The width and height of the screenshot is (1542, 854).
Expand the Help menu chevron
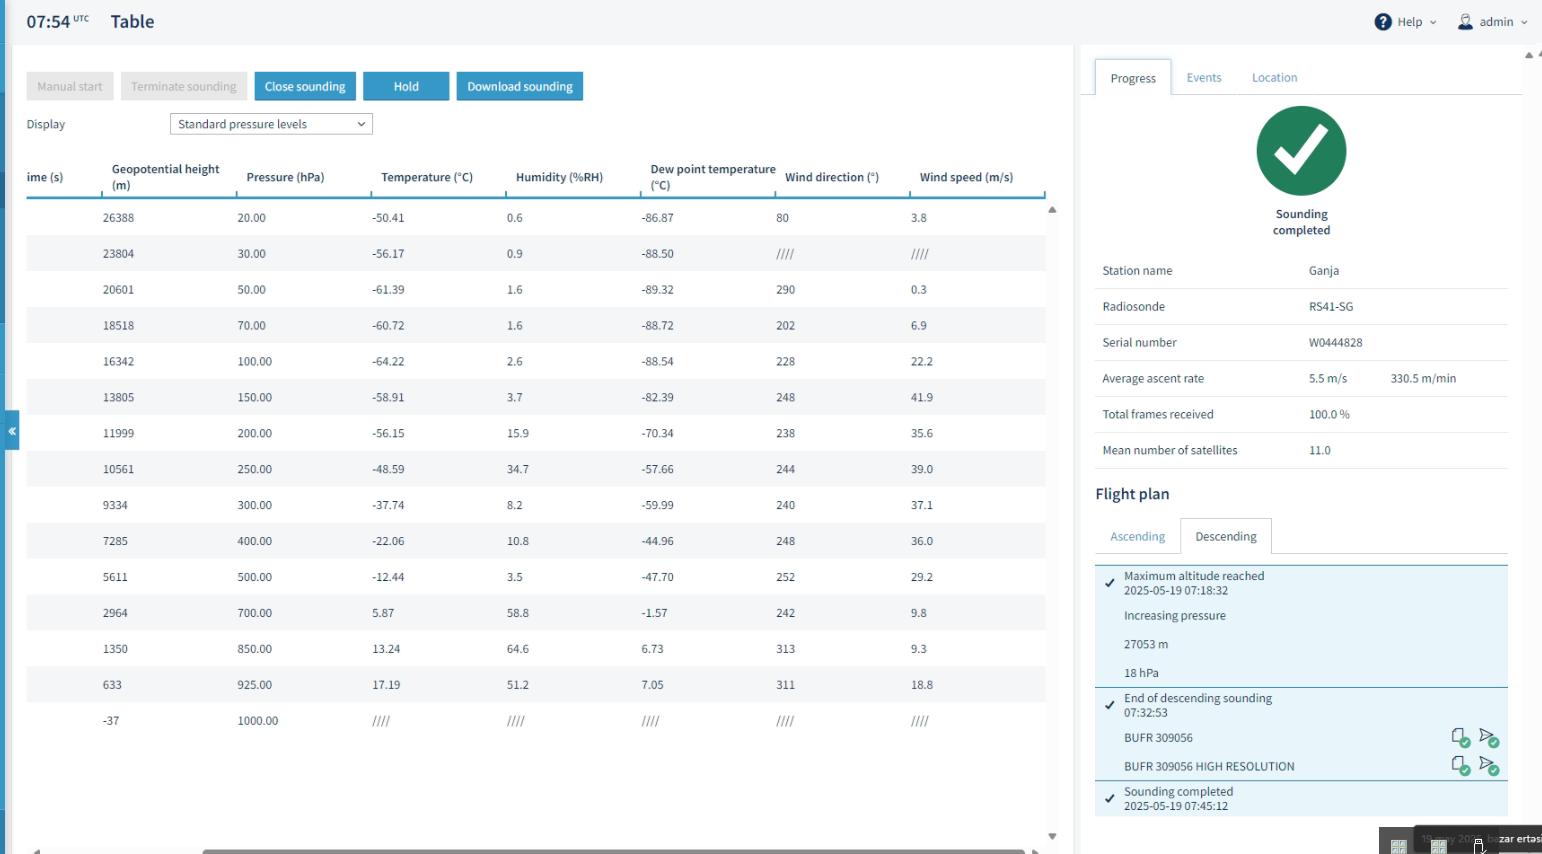click(x=1433, y=23)
